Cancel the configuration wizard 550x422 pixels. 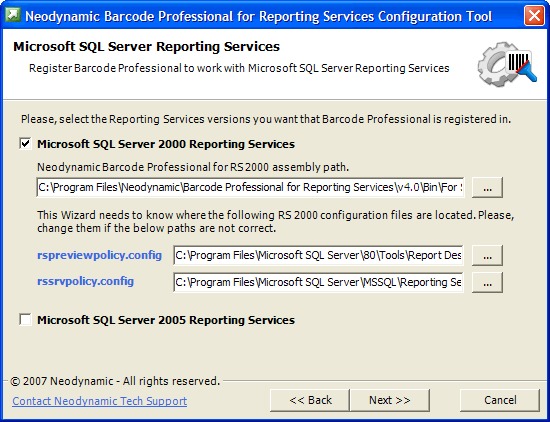[x=500, y=400]
